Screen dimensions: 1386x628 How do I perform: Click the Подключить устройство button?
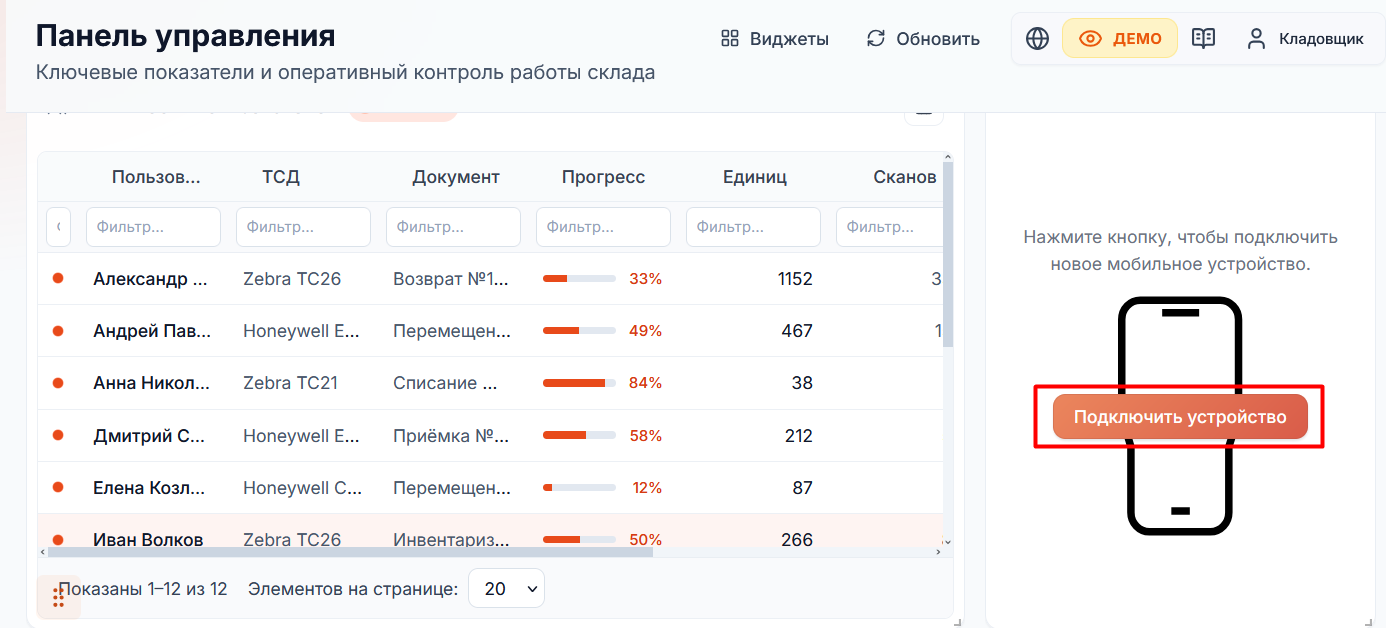1180,417
